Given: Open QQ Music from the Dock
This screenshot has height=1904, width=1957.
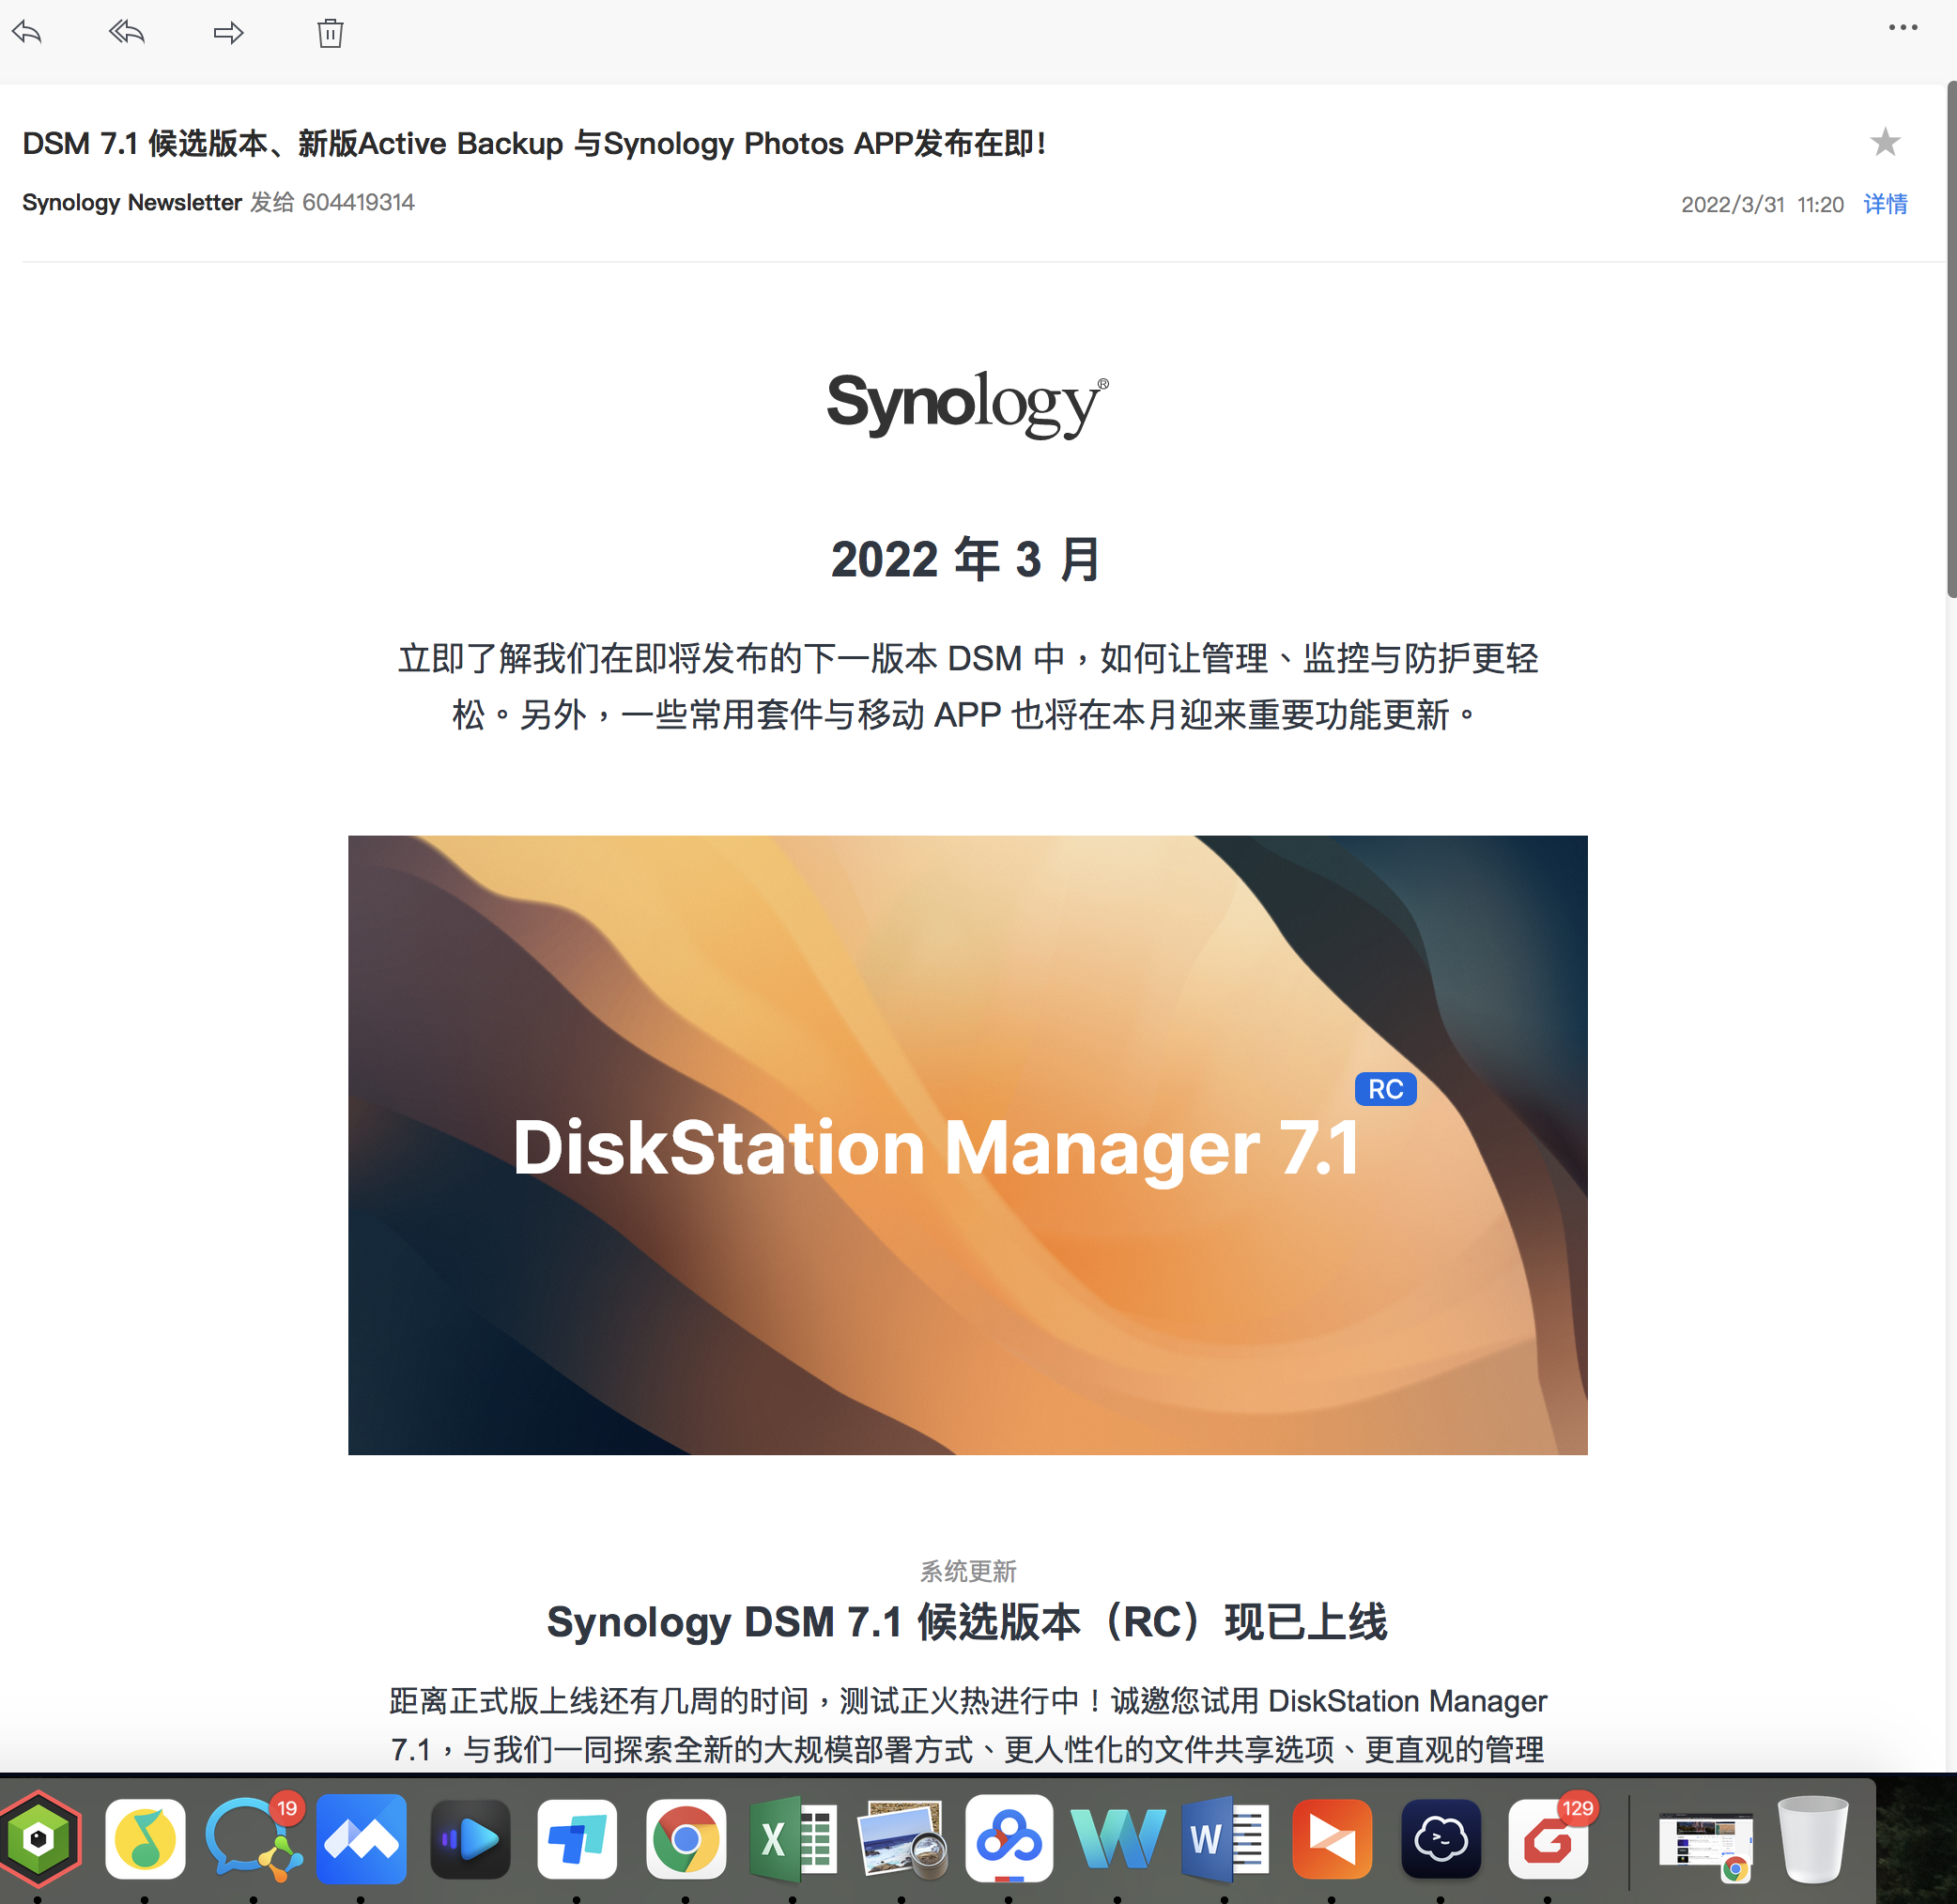Looking at the screenshot, I should click(x=146, y=1839).
